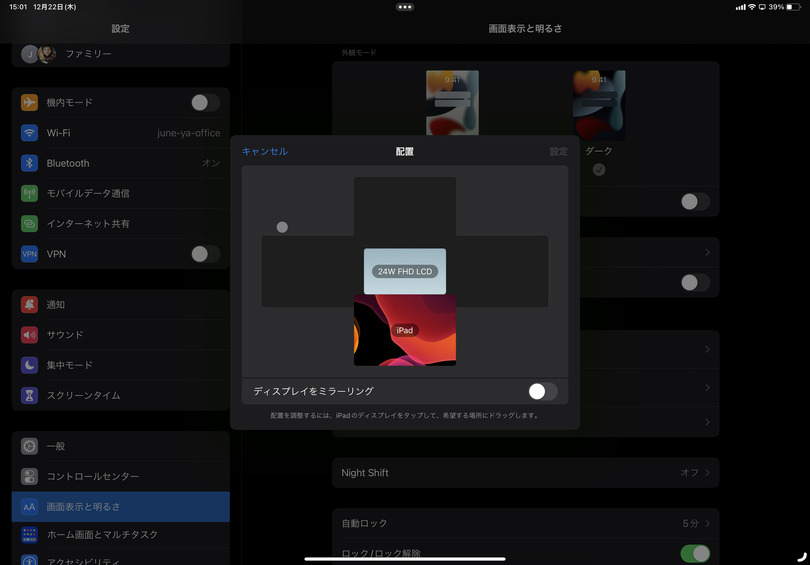Tap the Accessibility icon

point(29,560)
